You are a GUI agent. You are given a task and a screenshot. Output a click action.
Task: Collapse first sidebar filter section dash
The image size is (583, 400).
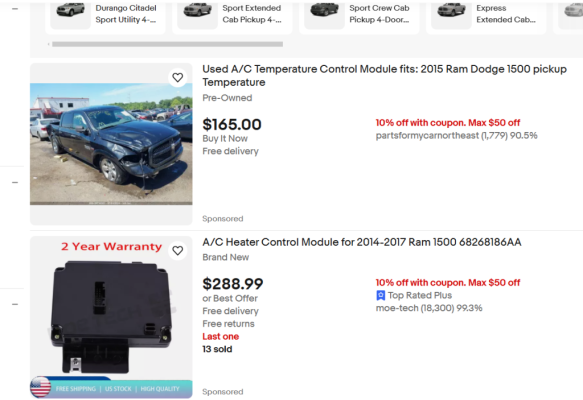[15, 9]
